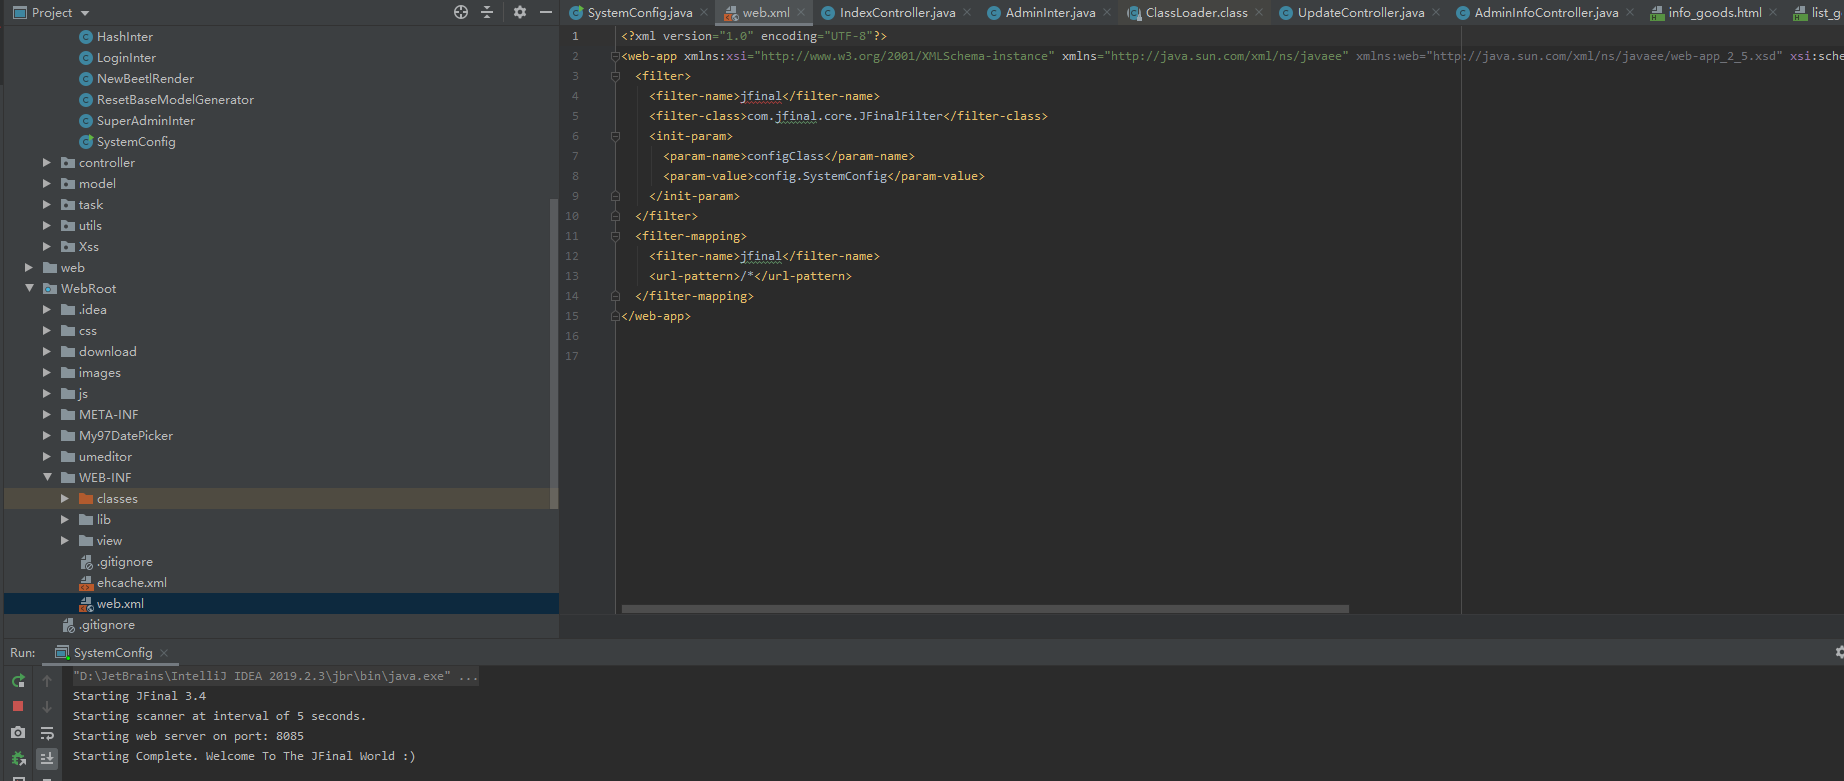
Task: Close the IndexController.java tab
Action: (x=967, y=12)
